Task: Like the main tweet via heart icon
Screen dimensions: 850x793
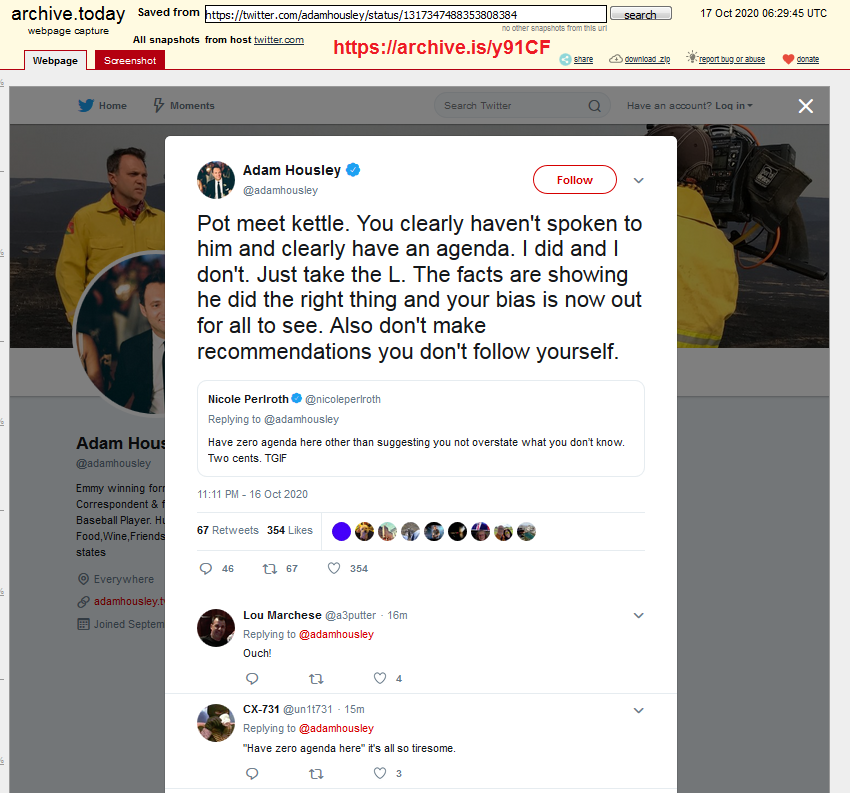Action: point(334,568)
